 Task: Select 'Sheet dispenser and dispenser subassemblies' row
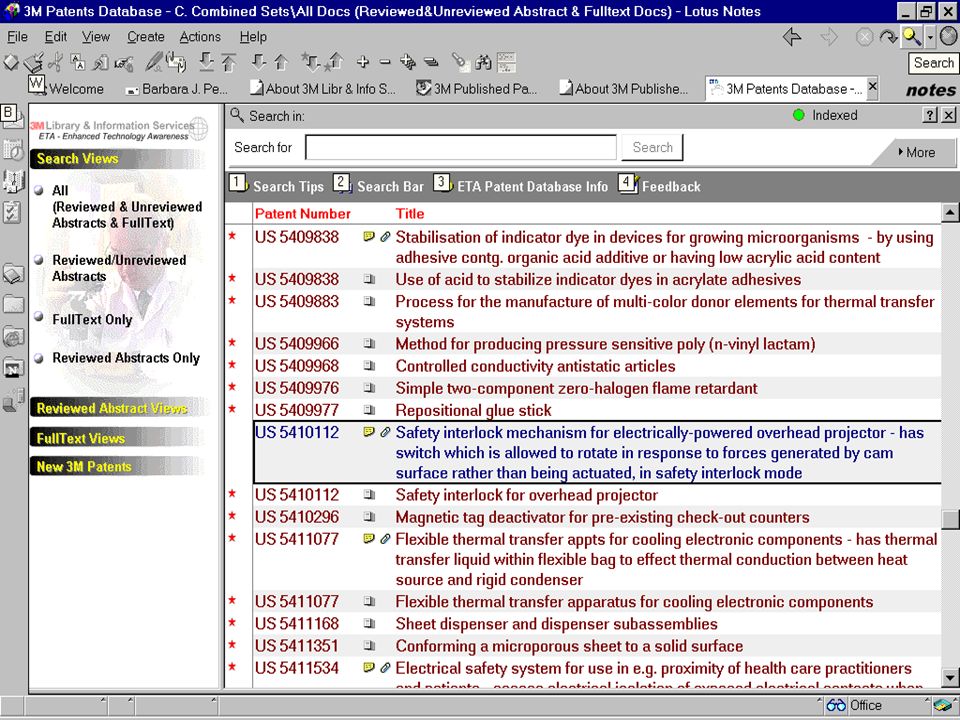pos(583,624)
